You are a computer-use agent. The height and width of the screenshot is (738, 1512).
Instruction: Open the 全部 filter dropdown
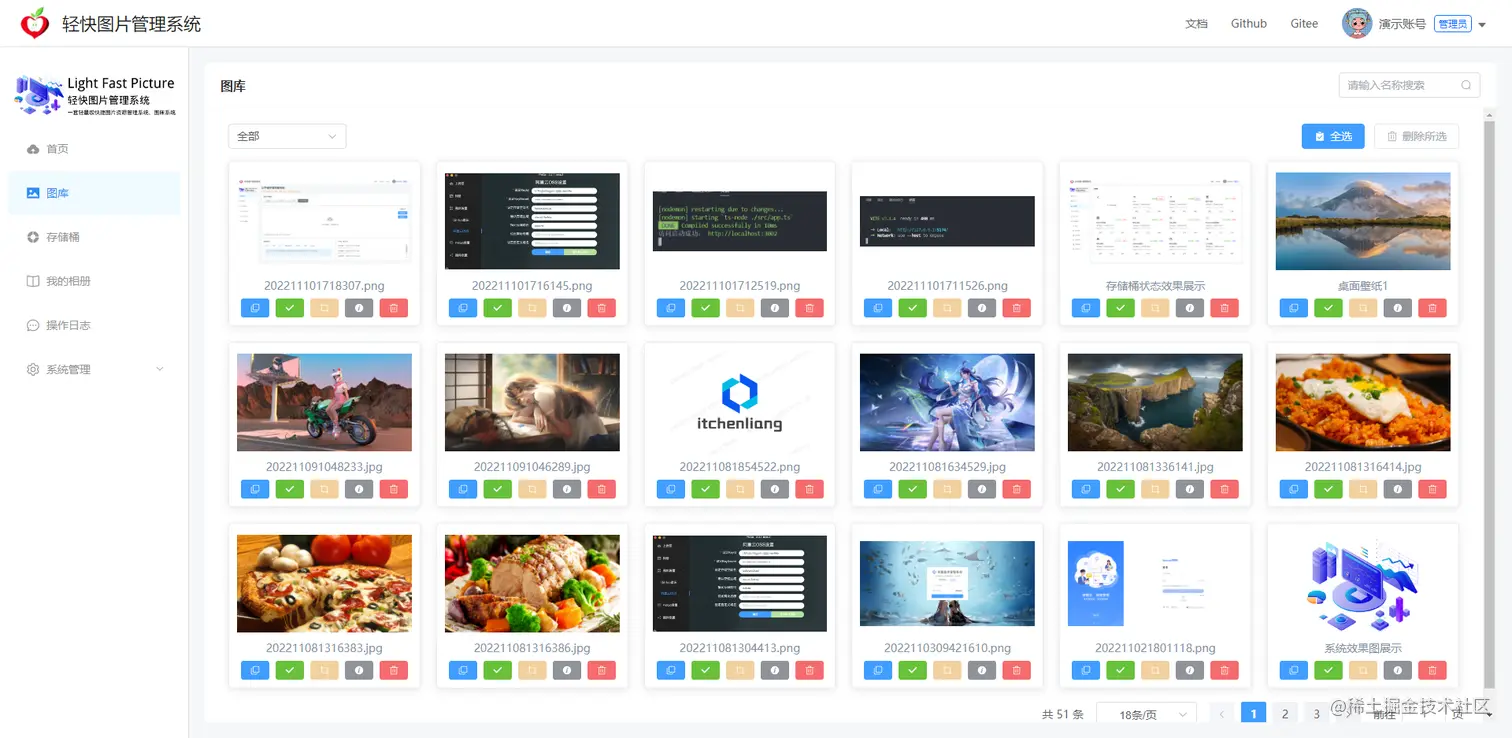[287, 136]
